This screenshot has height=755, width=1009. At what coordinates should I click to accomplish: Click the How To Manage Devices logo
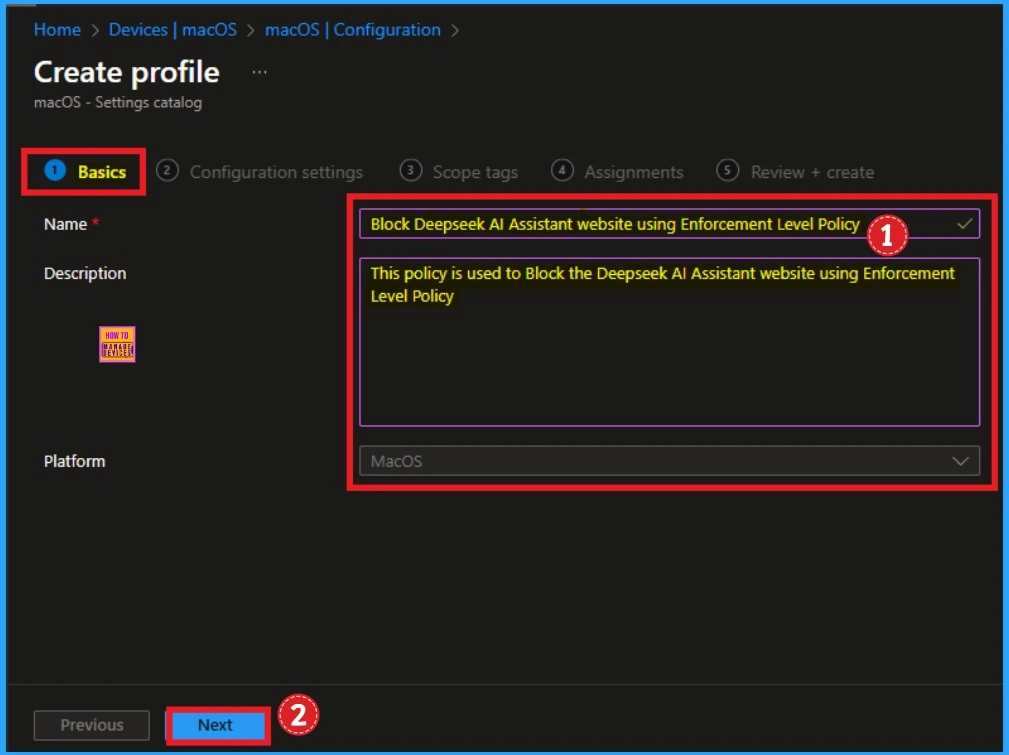click(117, 344)
